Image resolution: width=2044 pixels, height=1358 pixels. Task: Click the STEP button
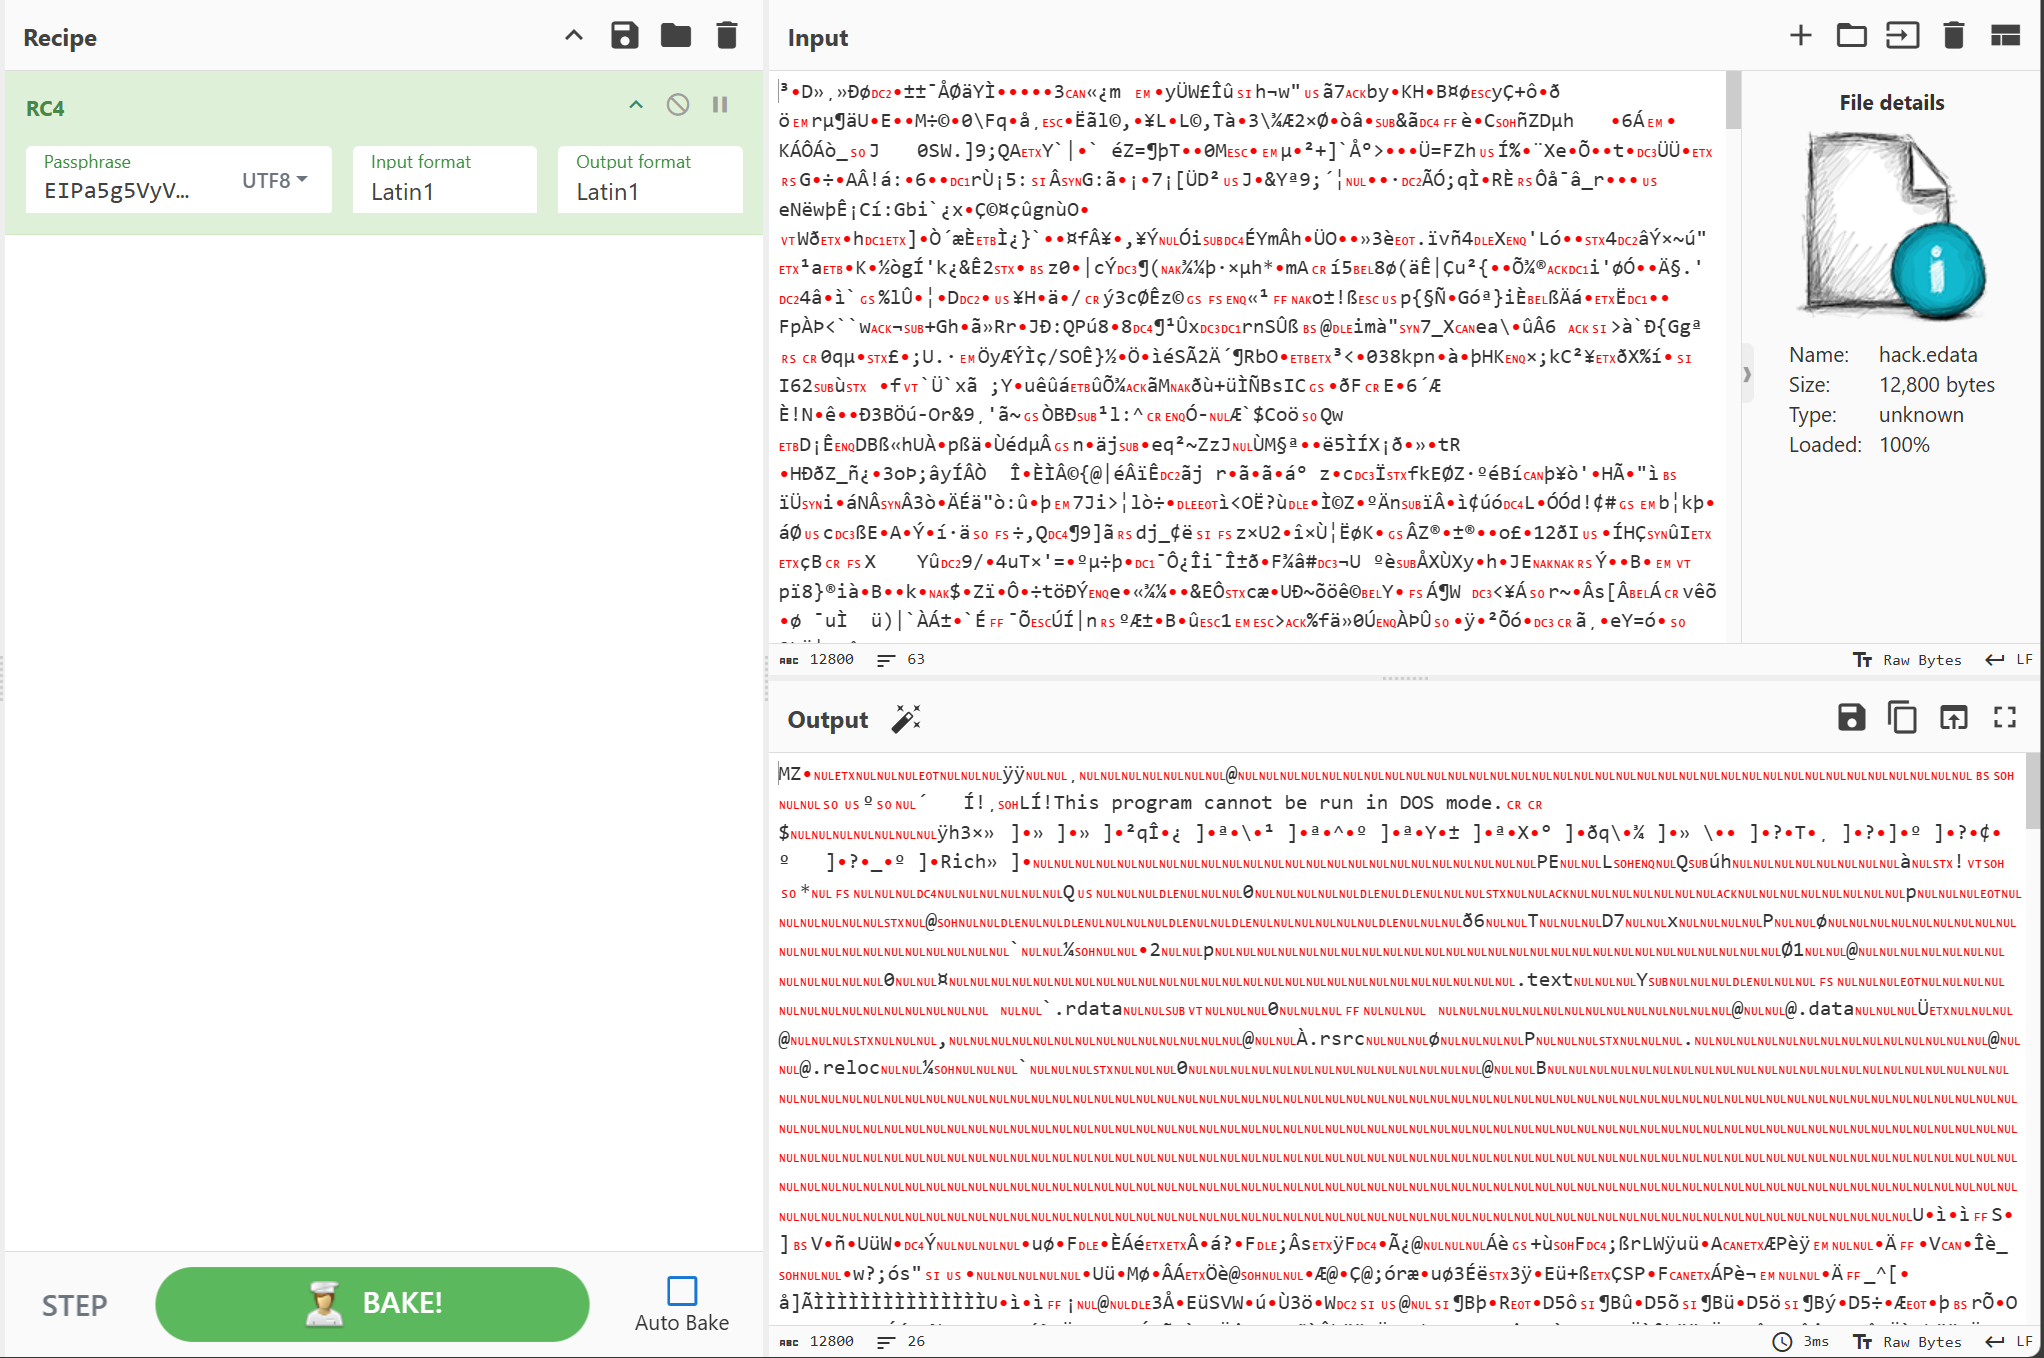click(x=74, y=1305)
